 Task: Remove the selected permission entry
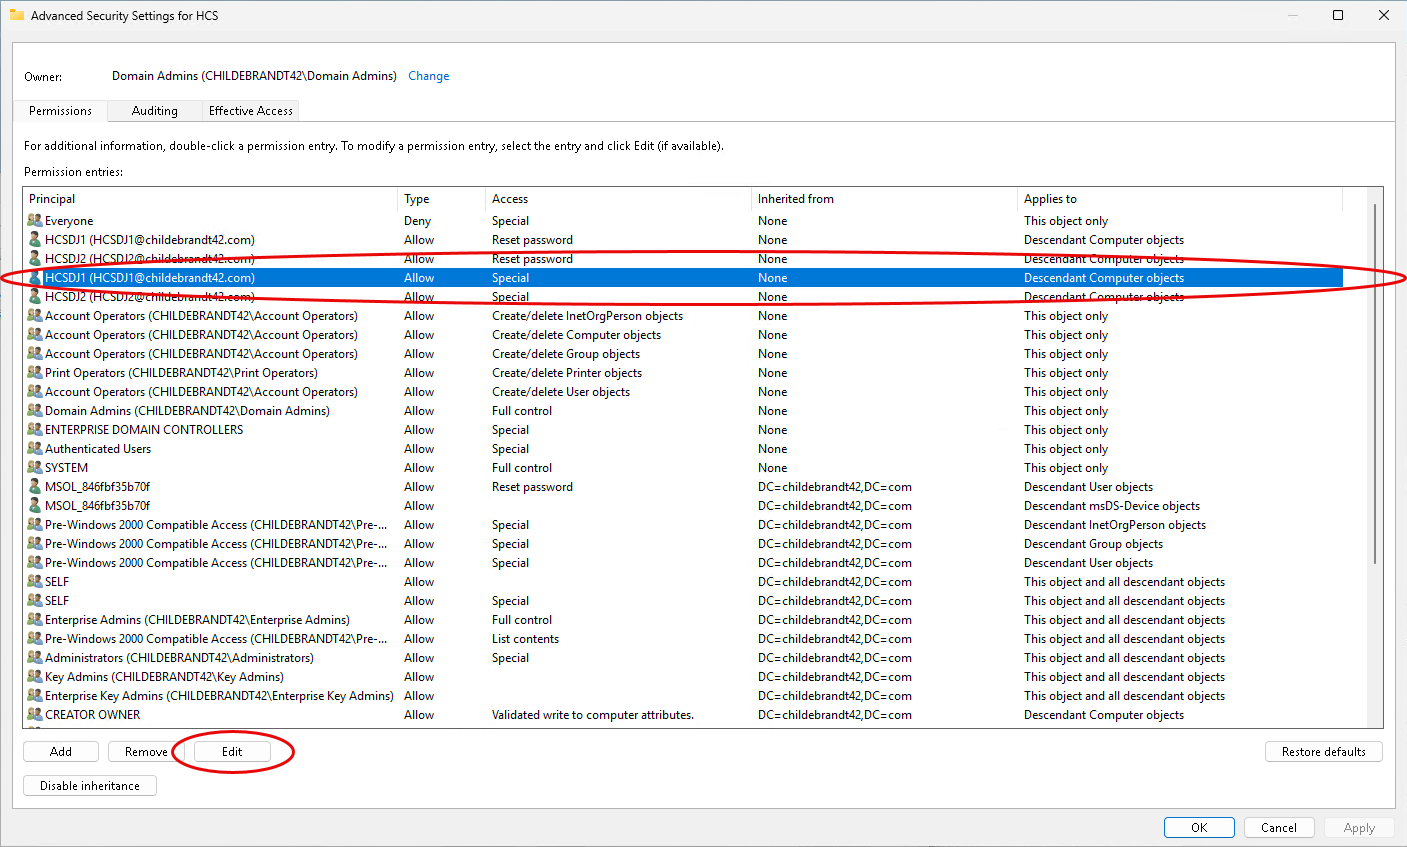tap(146, 752)
